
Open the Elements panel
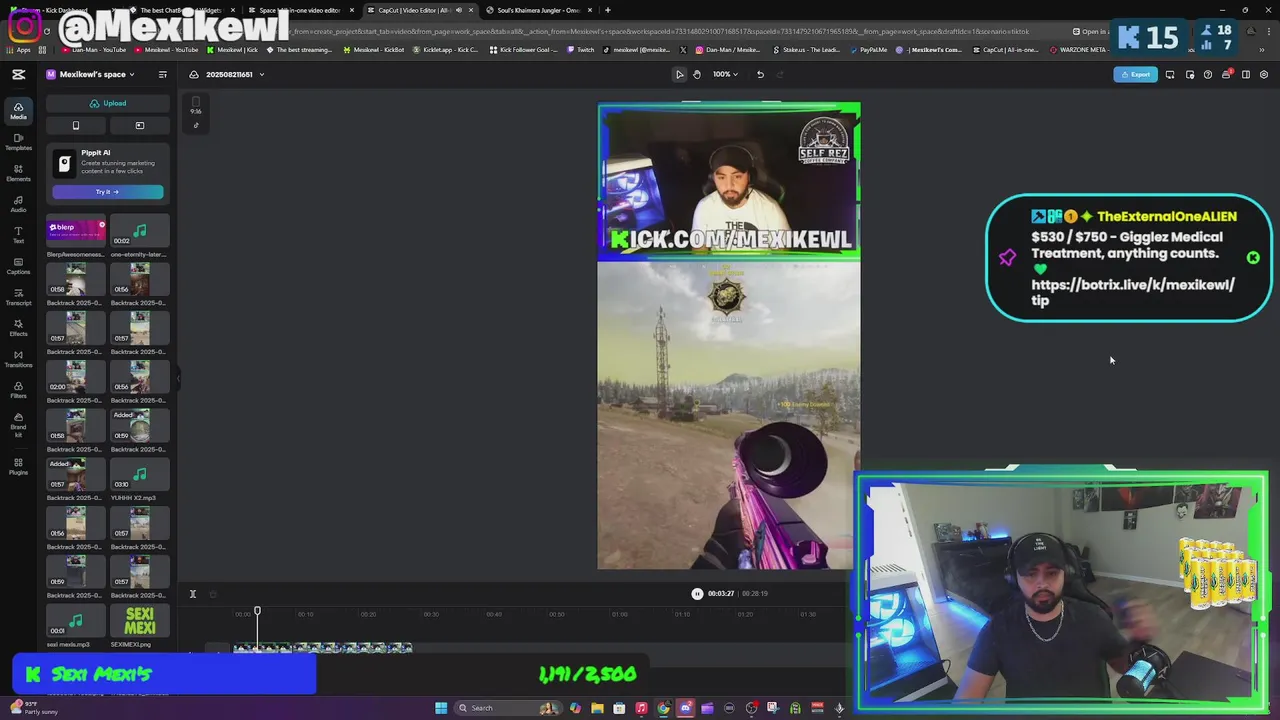tap(18, 173)
